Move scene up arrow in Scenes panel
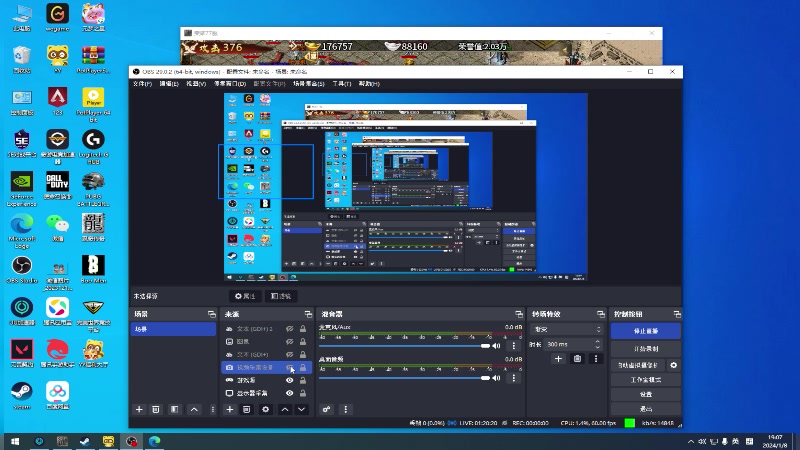This screenshot has width=800, height=450. (x=194, y=409)
